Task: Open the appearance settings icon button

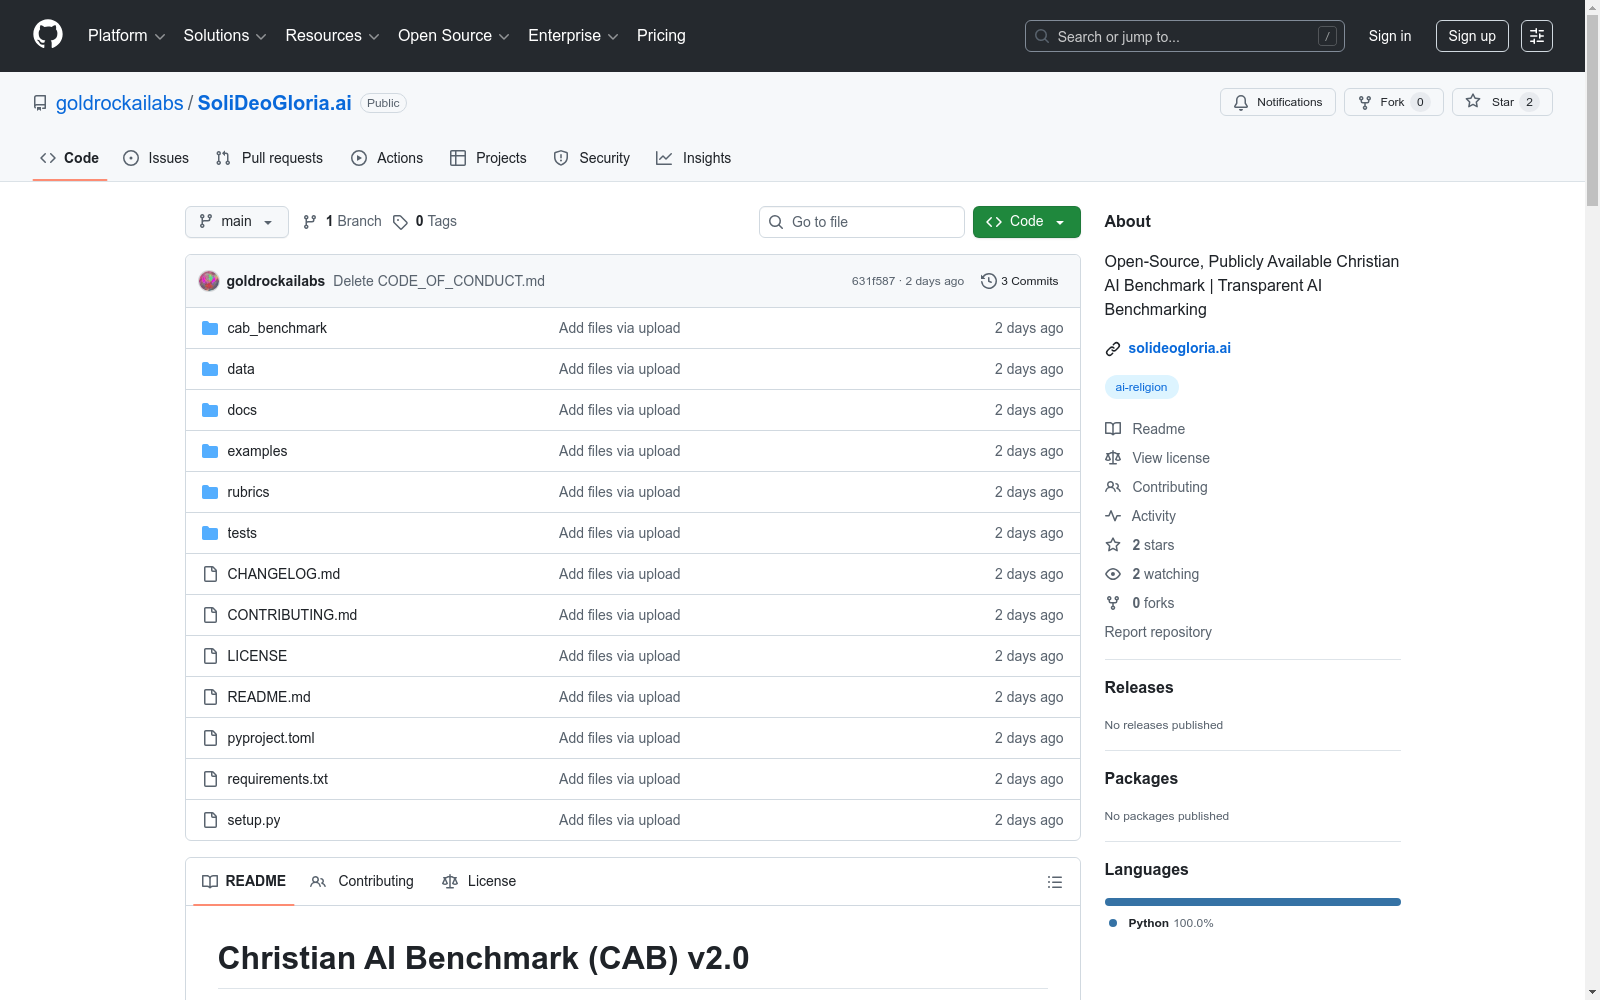Action: coord(1537,36)
